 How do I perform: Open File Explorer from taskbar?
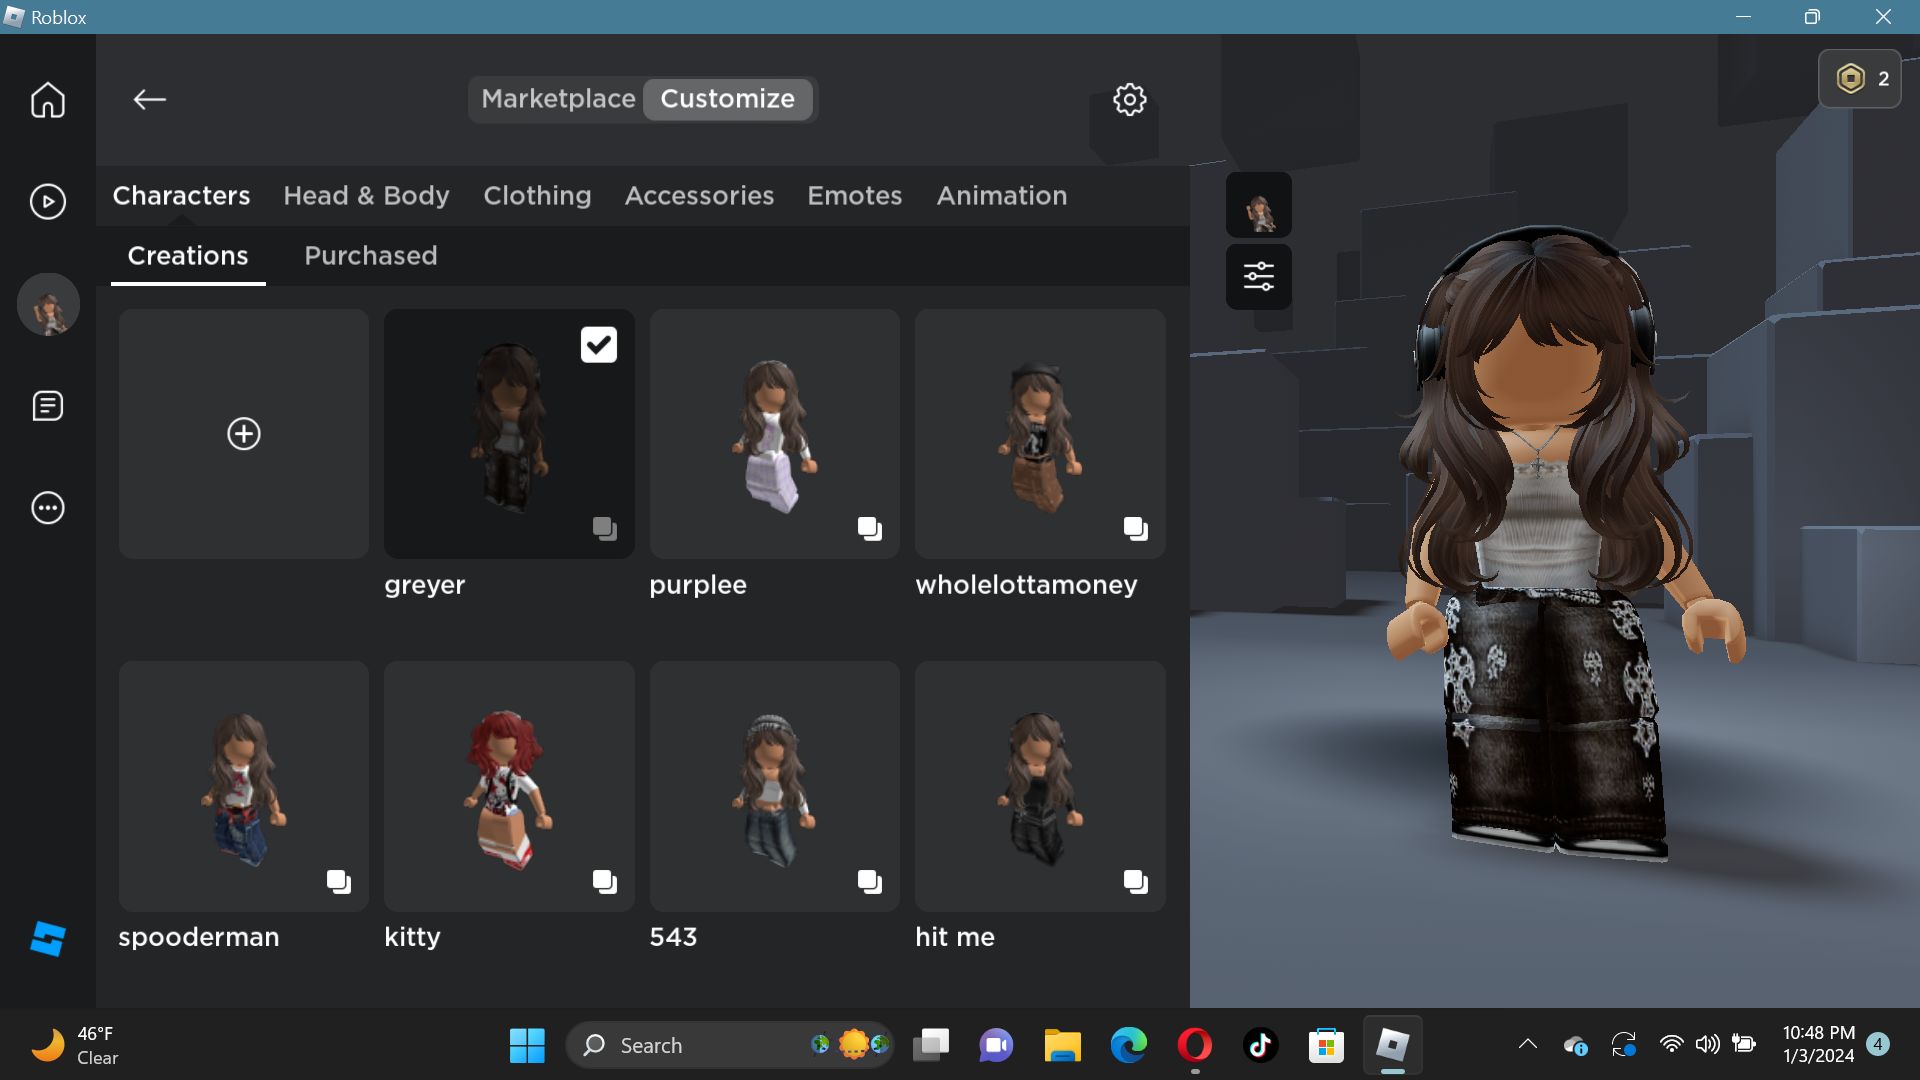pos(1062,1045)
